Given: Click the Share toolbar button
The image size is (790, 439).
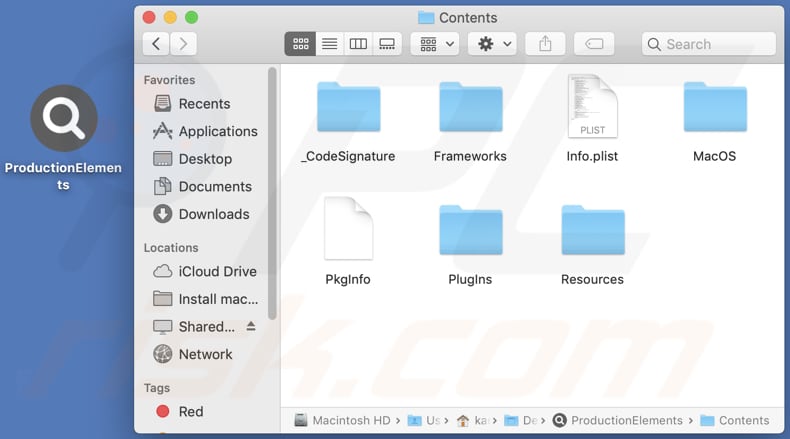Looking at the screenshot, I should [545, 44].
